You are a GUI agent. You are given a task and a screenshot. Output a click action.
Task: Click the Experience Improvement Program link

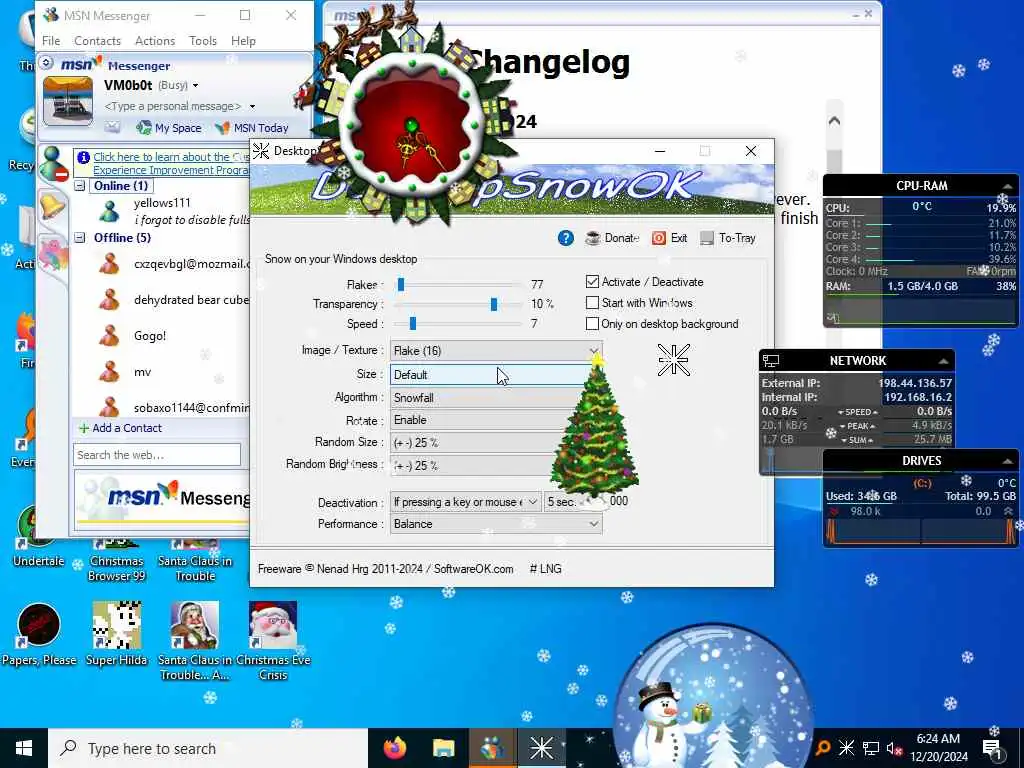171,163
